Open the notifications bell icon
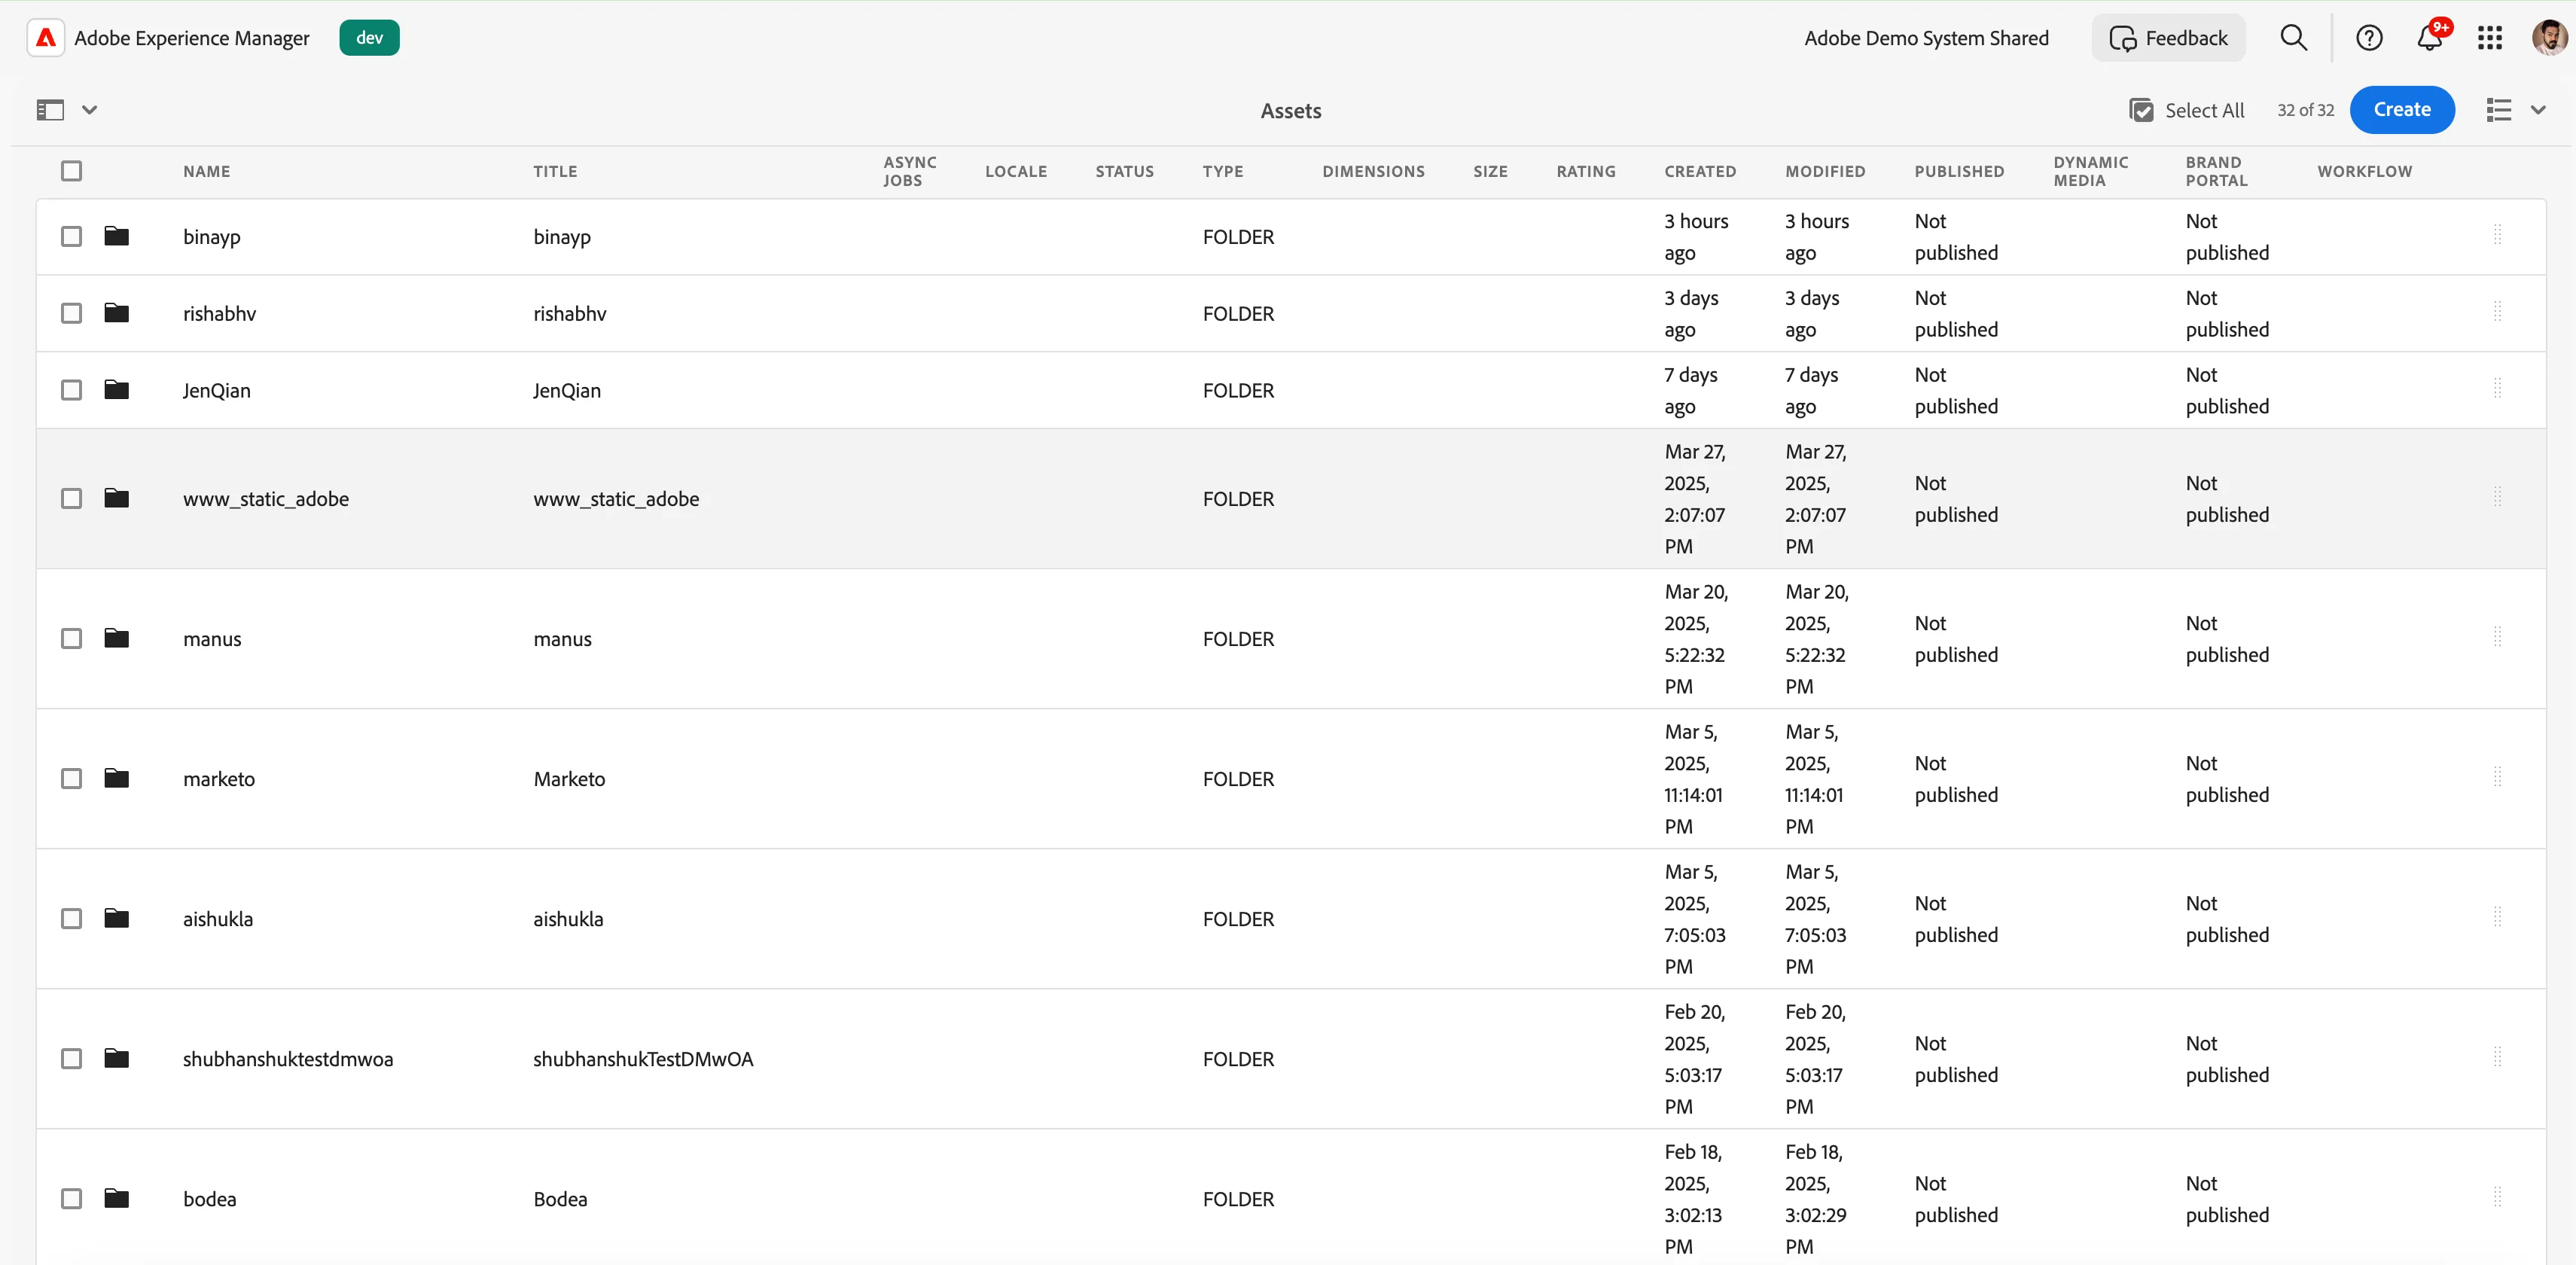The height and width of the screenshot is (1265, 2576). 2430,37
